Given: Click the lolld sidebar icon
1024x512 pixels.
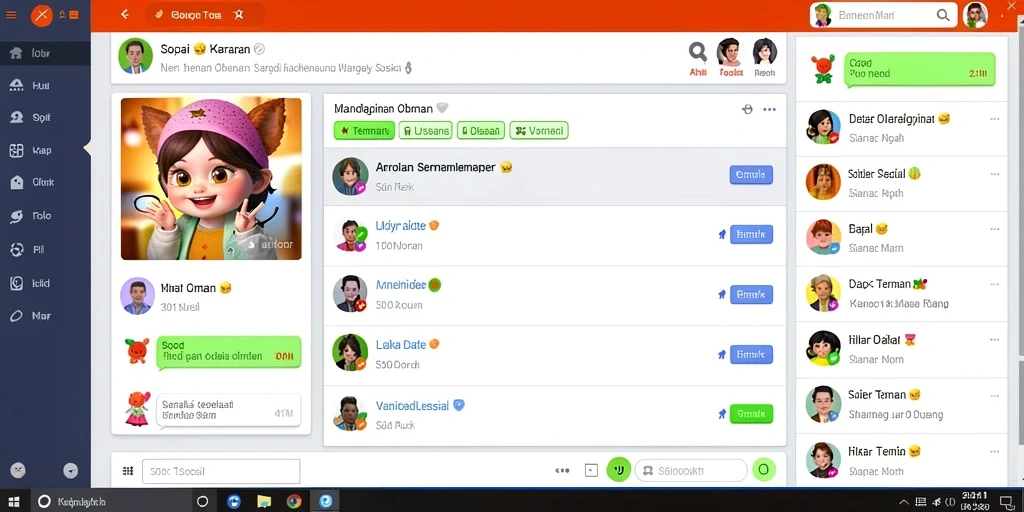Looking at the screenshot, I should [17, 283].
